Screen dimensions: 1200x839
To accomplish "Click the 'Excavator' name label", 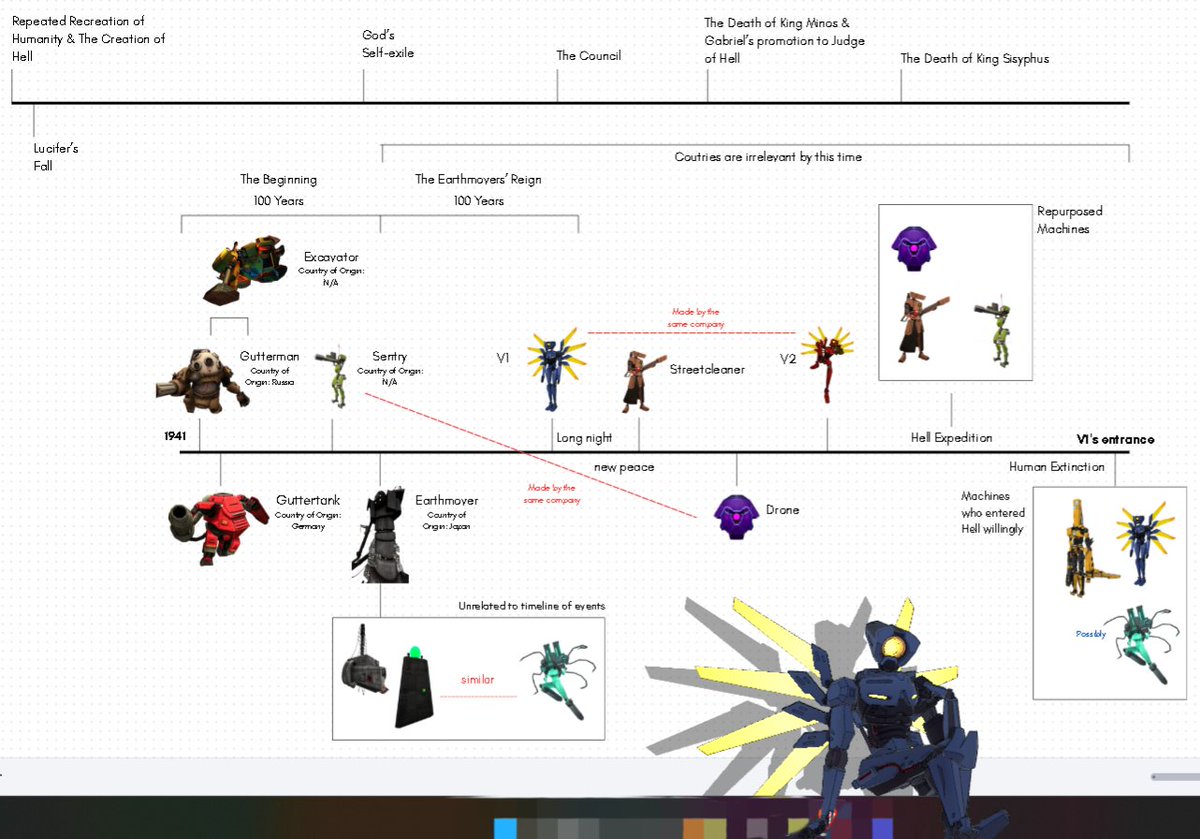I will coord(331,258).
